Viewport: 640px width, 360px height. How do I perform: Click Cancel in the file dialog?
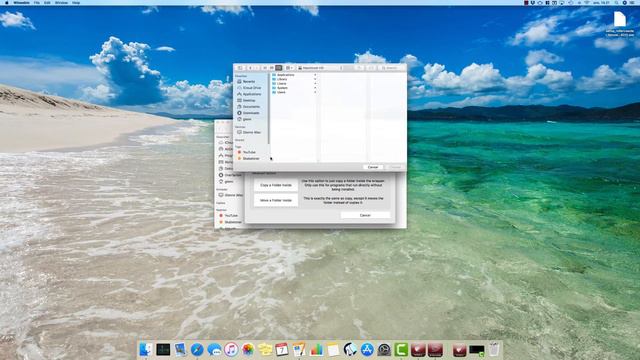click(373, 167)
